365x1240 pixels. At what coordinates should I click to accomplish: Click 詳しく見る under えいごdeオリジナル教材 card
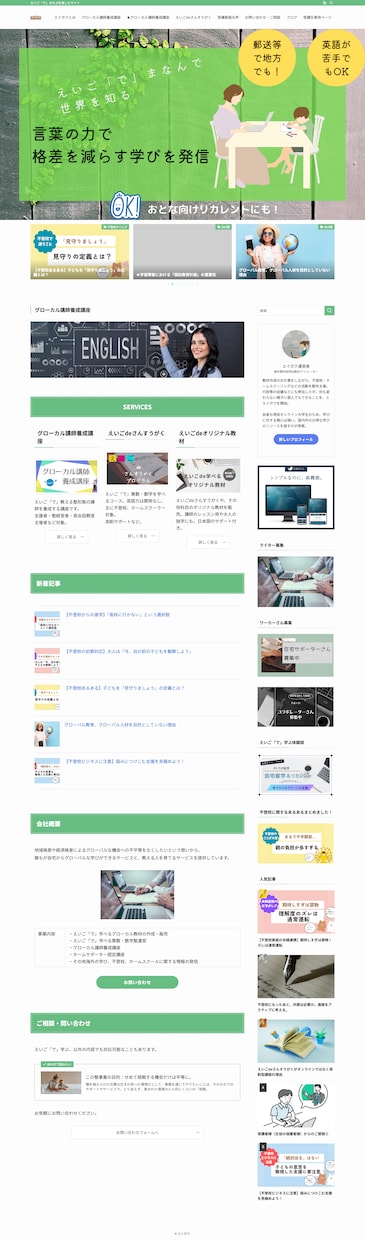[207, 542]
